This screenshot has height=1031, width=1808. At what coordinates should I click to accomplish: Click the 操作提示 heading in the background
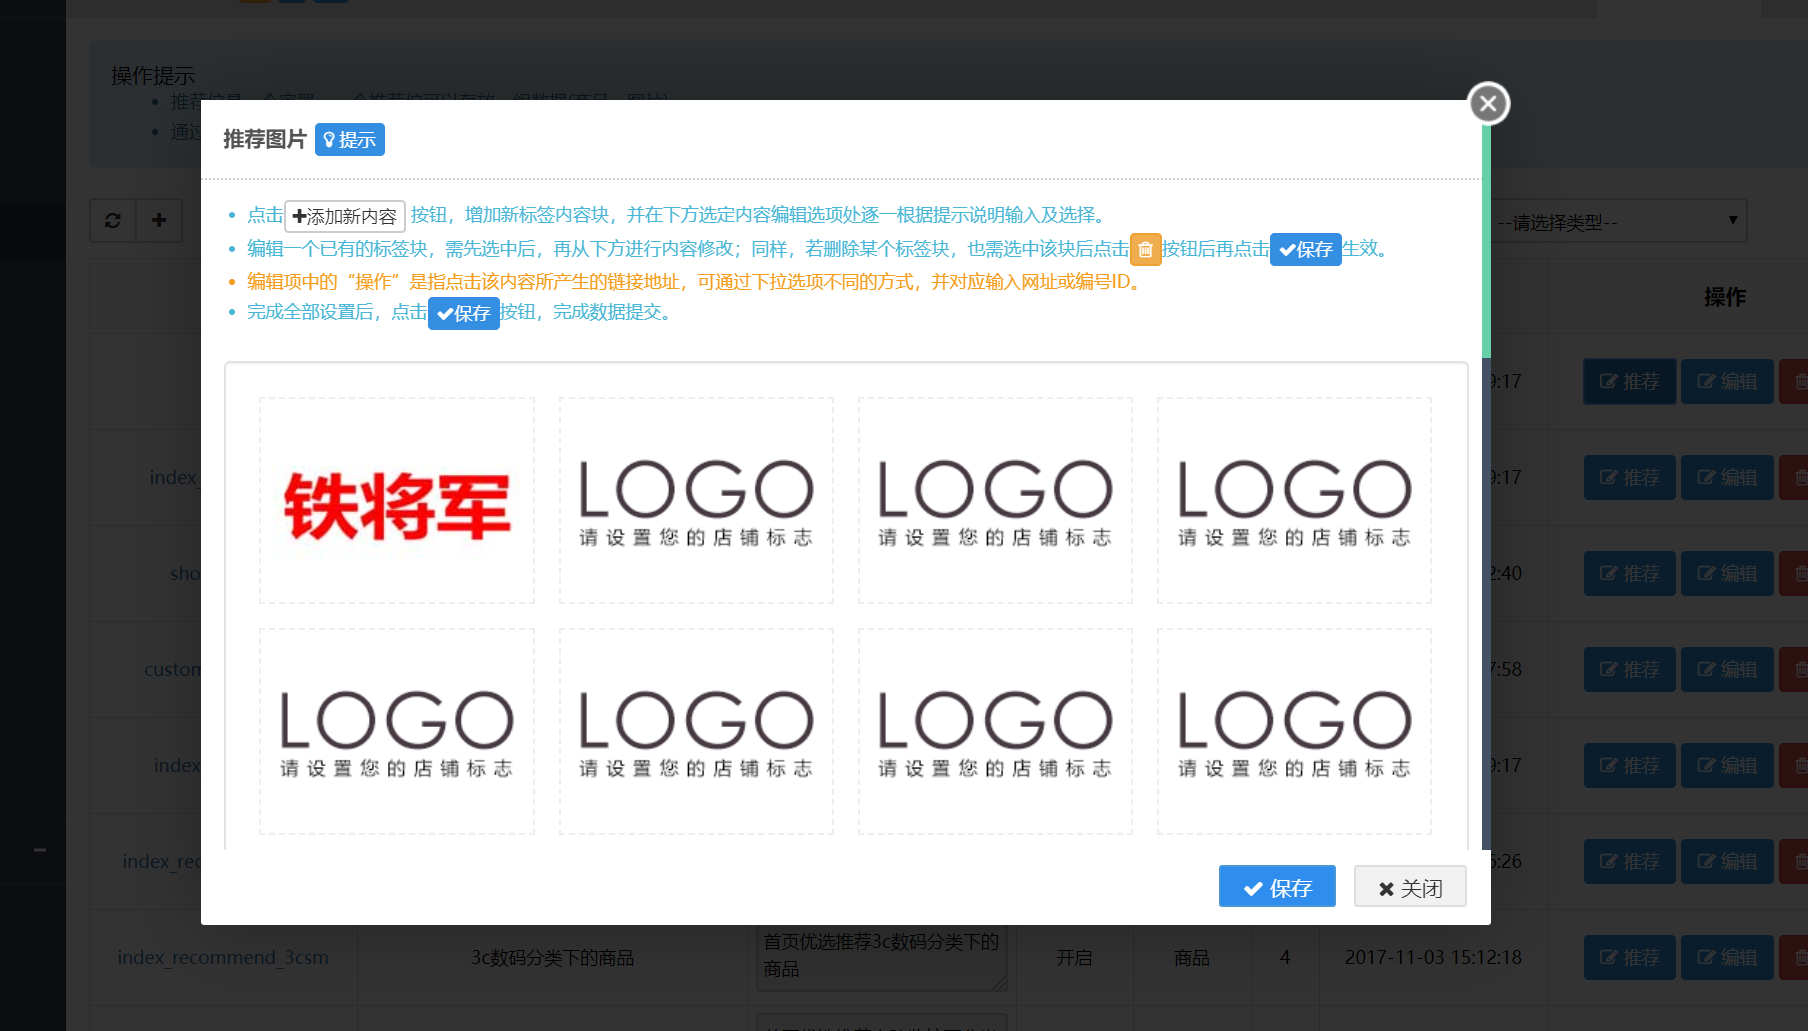pyautogui.click(x=153, y=75)
